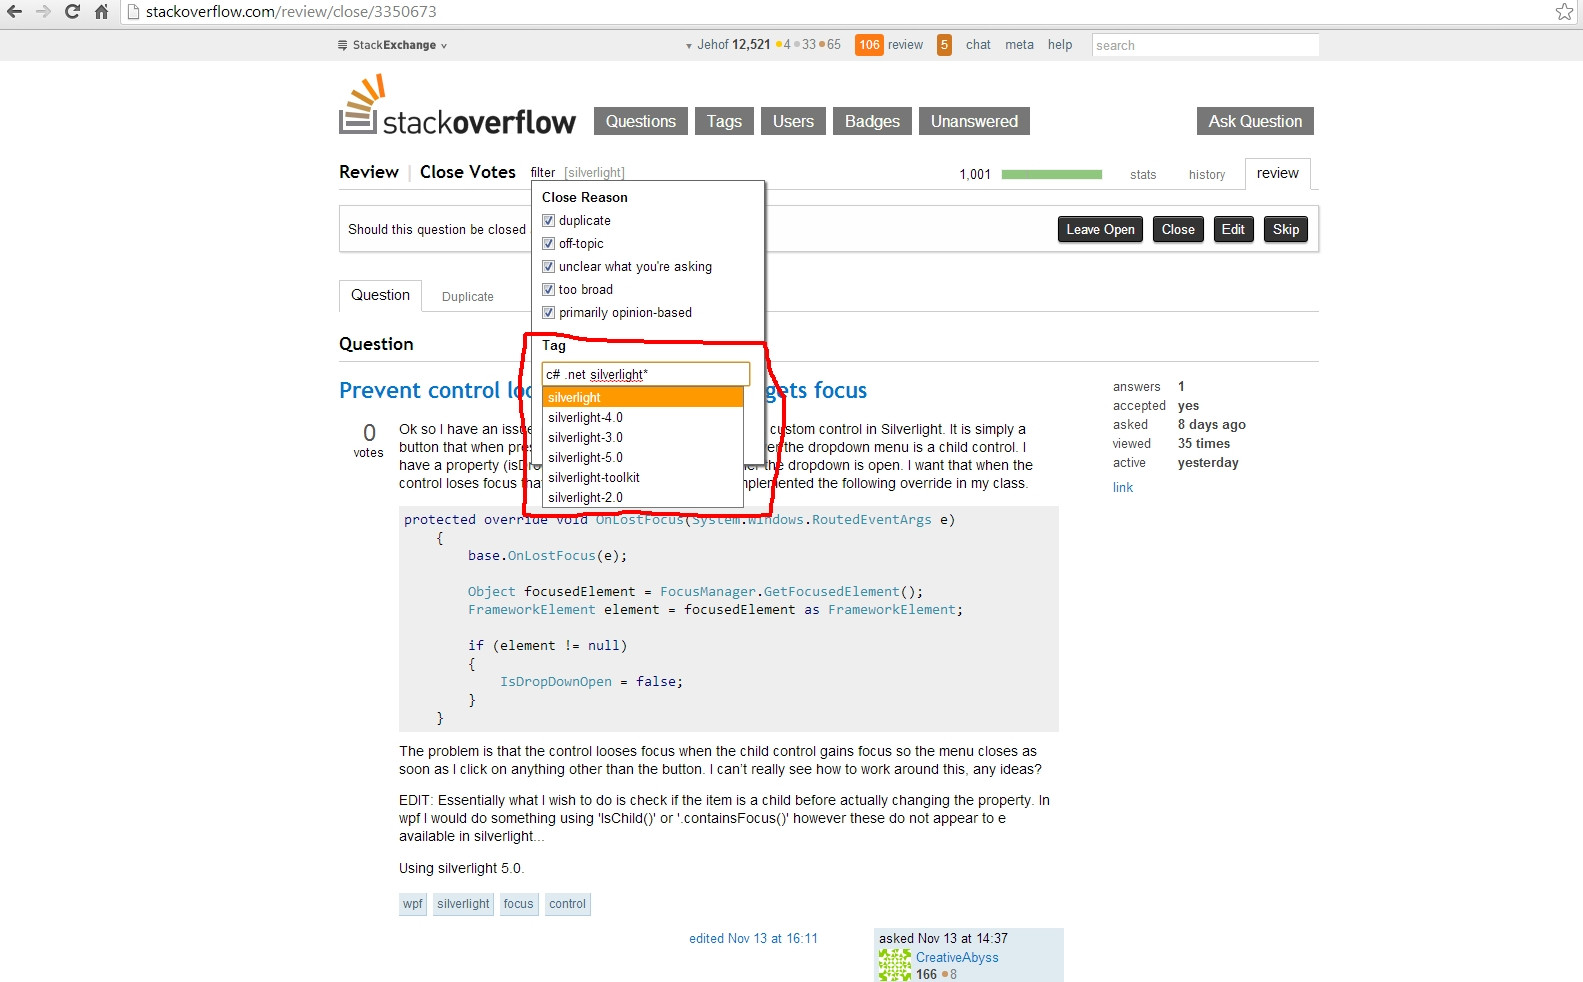
Task: Select silverlight-toolkit suggestion
Action: pos(643,478)
